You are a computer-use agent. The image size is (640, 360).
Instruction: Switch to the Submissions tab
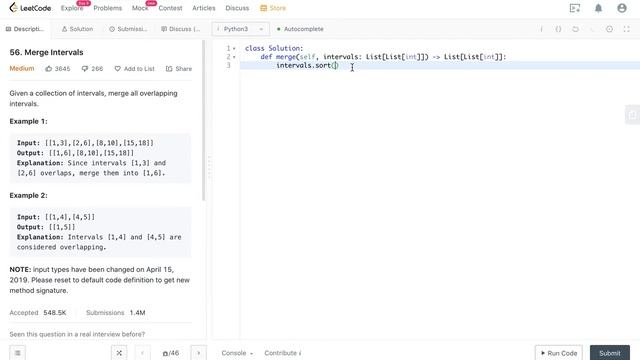click(x=128, y=29)
